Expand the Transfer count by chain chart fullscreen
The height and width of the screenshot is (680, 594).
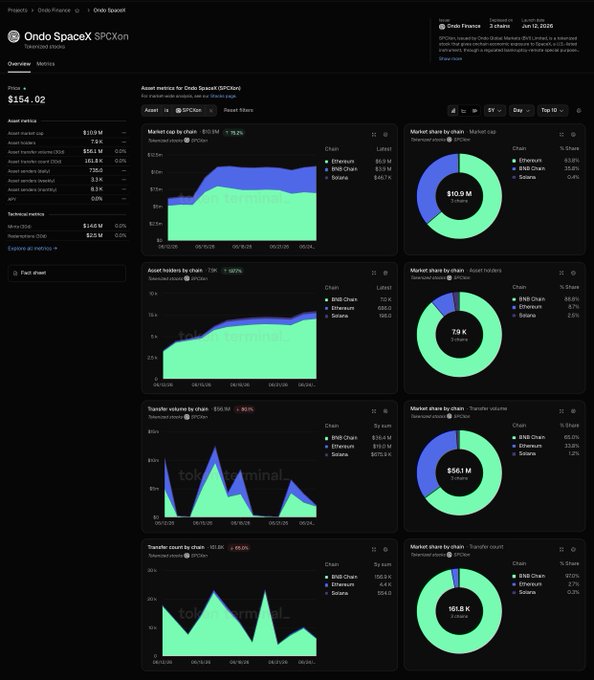click(x=374, y=549)
